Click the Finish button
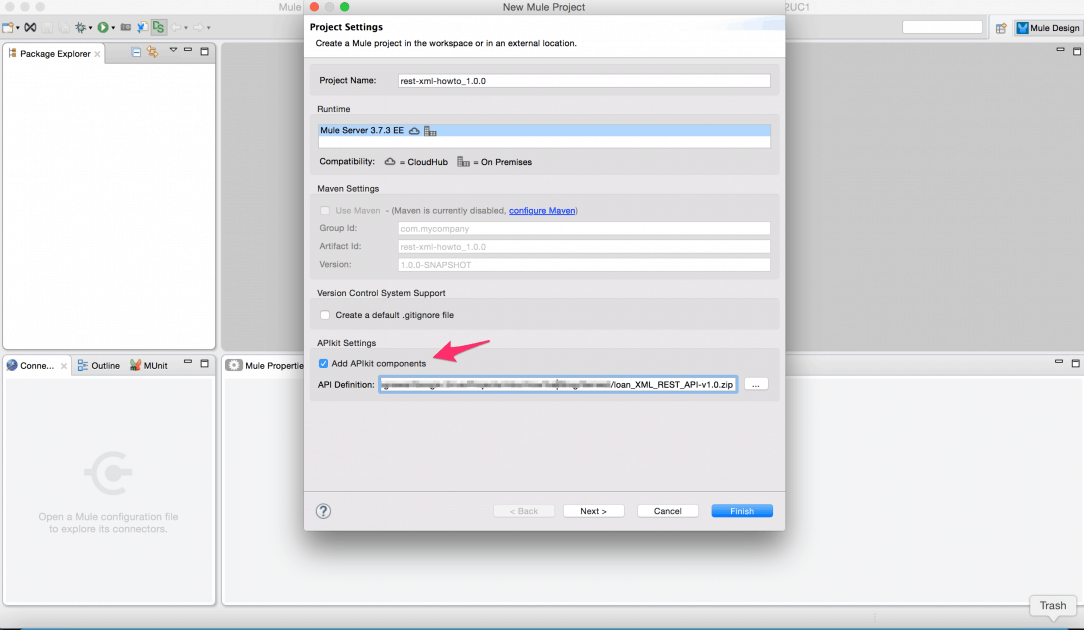Image resolution: width=1084 pixels, height=630 pixels. tap(741, 511)
